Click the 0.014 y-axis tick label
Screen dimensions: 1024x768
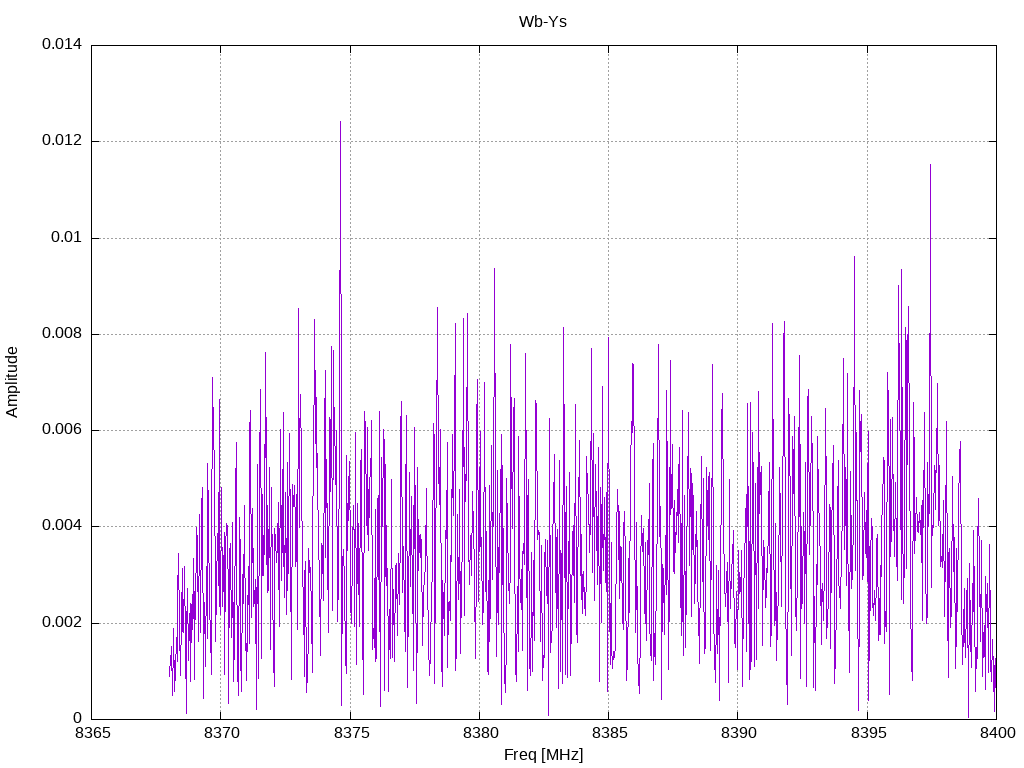(x=62, y=44)
